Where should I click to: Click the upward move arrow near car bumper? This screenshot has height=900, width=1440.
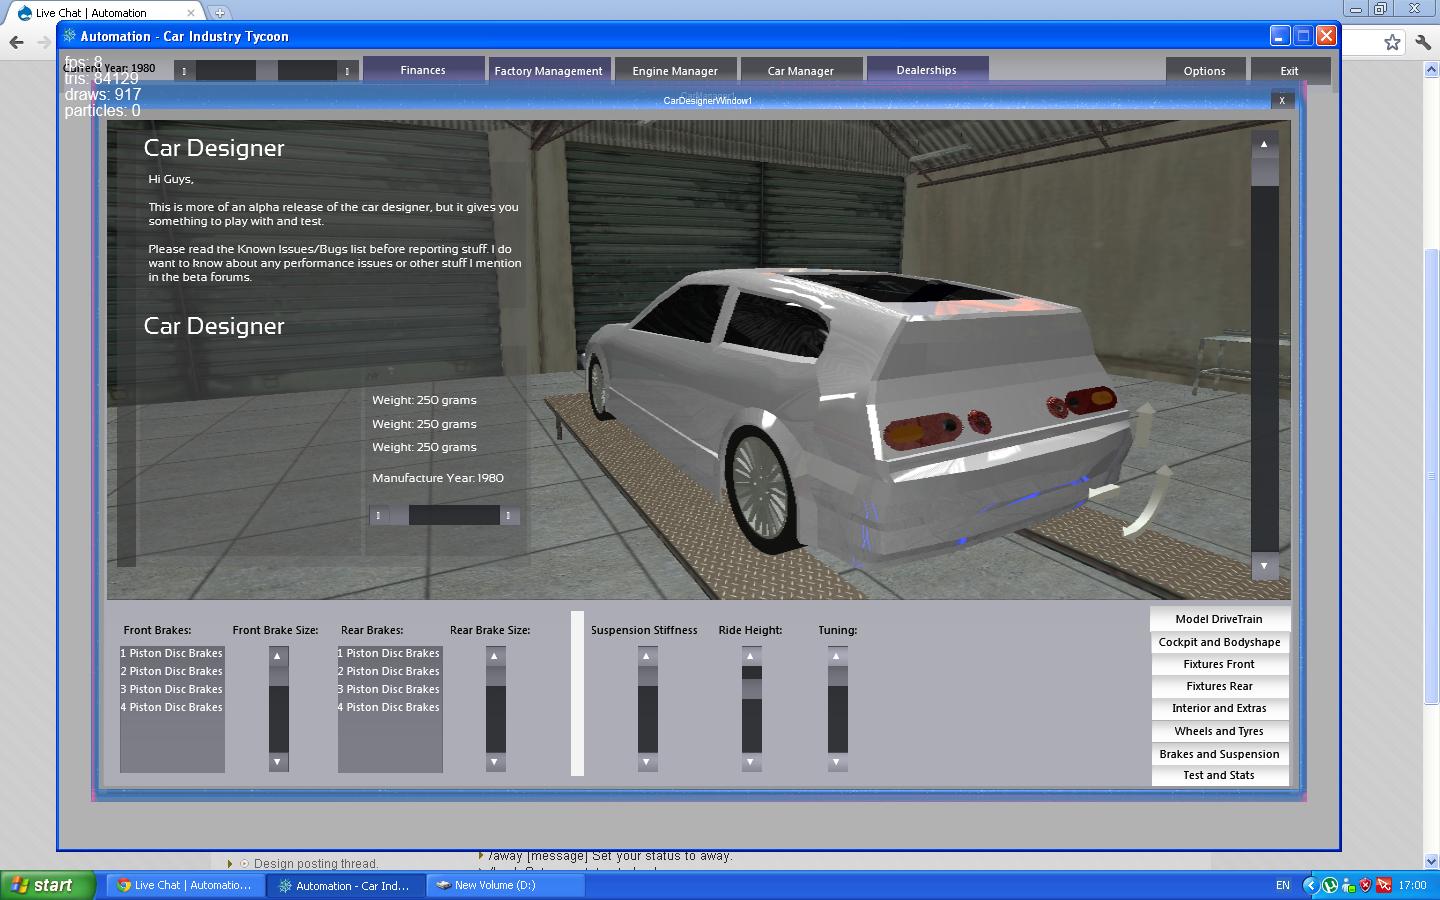(1145, 425)
